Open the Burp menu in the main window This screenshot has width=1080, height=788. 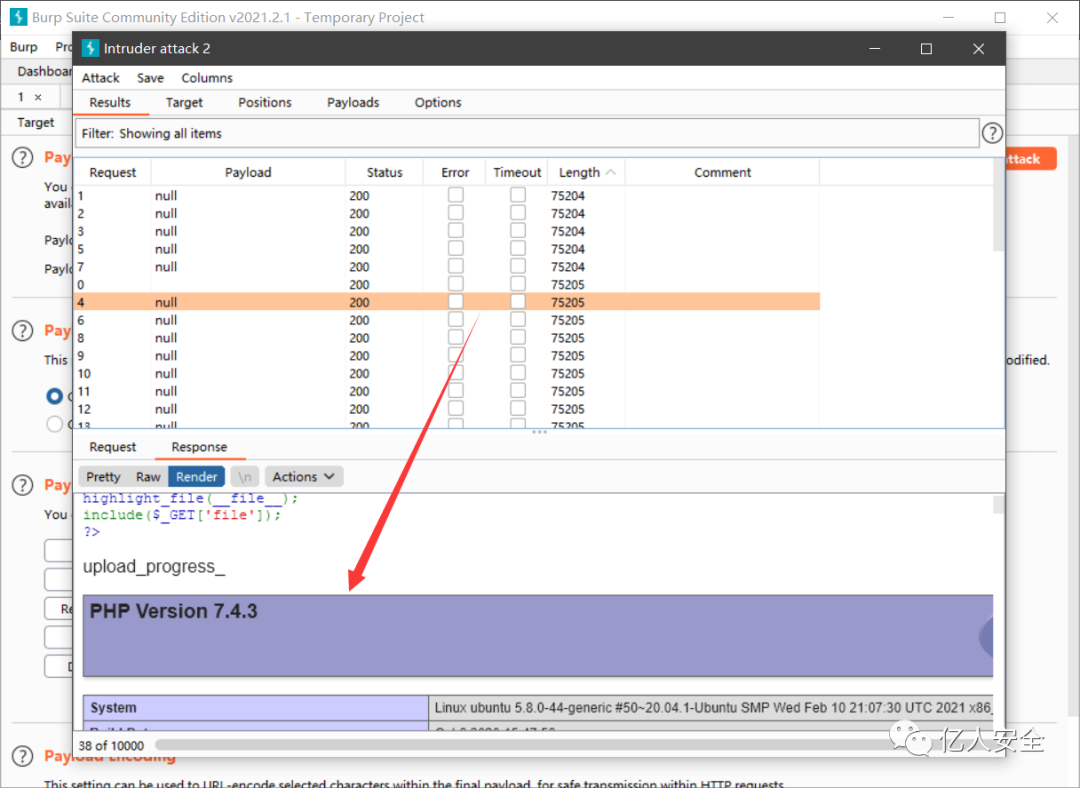(x=23, y=47)
